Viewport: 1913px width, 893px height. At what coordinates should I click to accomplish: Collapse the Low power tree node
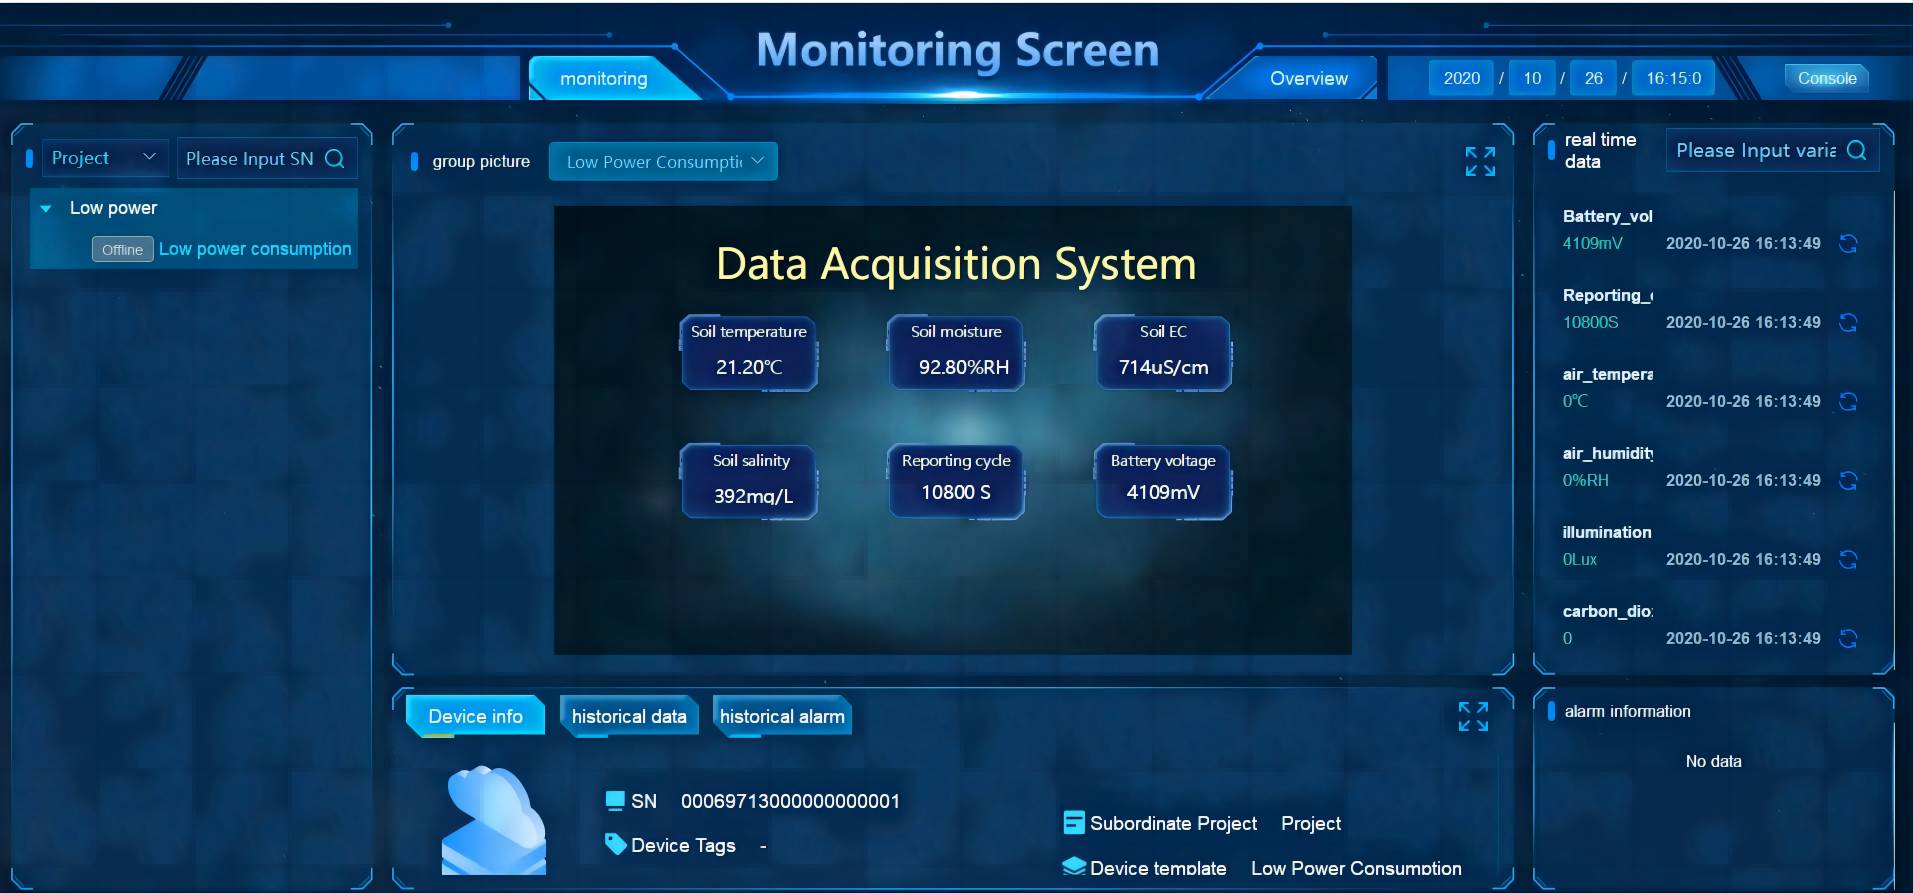coord(46,209)
